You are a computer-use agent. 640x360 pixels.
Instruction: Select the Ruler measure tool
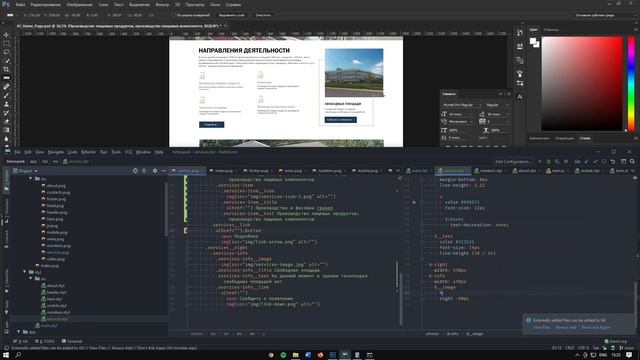point(6,78)
